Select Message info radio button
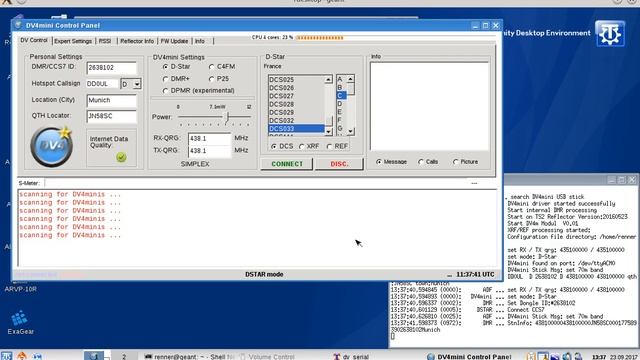The height and width of the screenshot is (360, 640). pos(379,162)
